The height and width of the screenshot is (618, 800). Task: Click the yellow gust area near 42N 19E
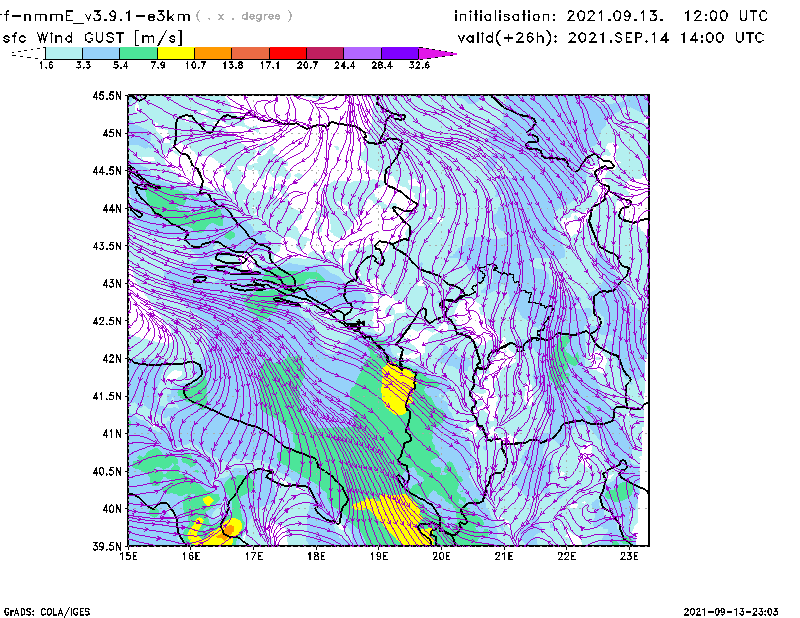397,388
